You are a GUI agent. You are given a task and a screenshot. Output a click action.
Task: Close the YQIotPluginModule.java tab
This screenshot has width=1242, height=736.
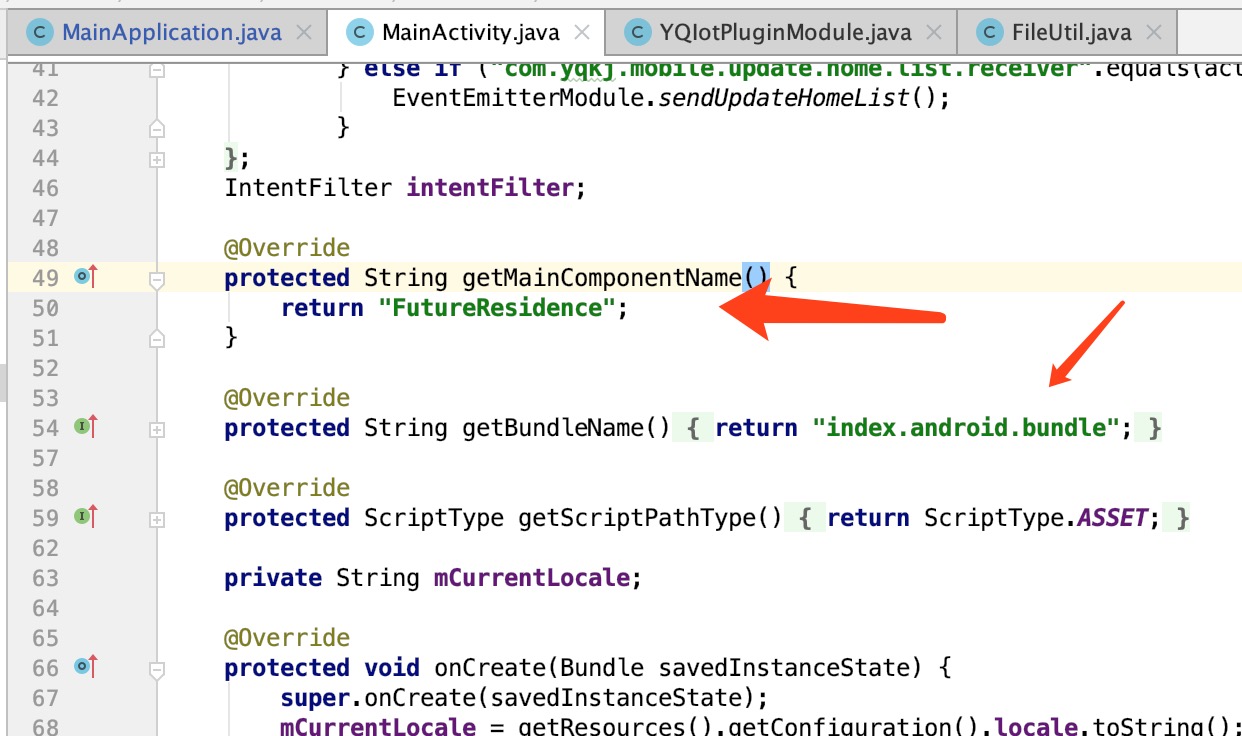click(x=934, y=32)
